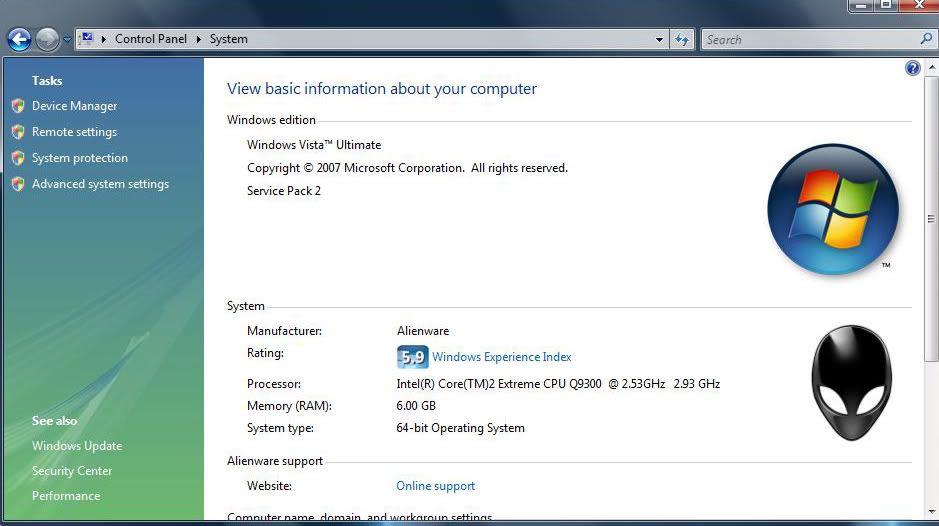The width and height of the screenshot is (939, 526).
Task: Select Control Panel in the address breadcrumb
Action: [x=151, y=39]
